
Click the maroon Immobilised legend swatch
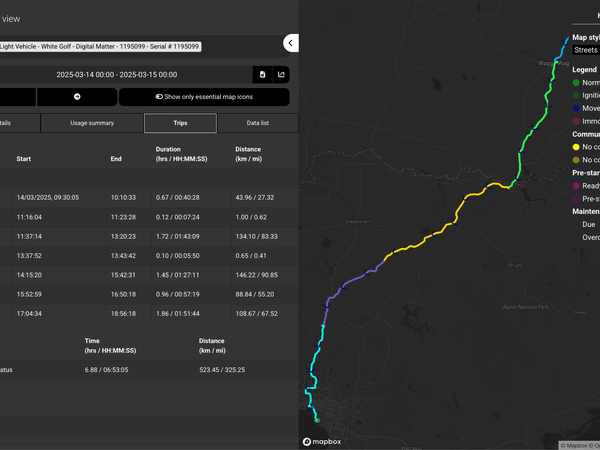point(576,121)
